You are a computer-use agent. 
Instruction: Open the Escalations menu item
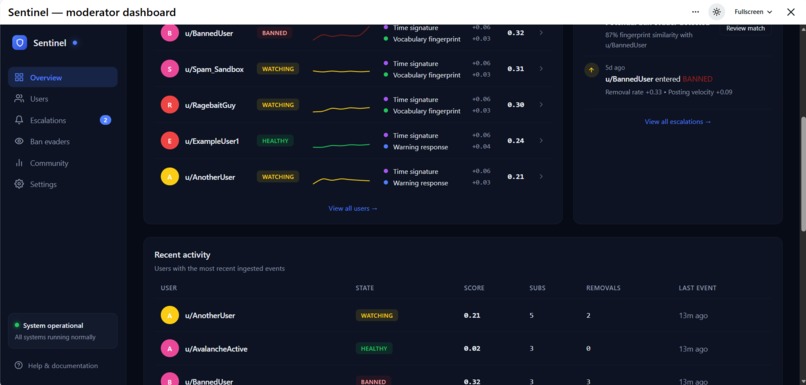coord(63,120)
